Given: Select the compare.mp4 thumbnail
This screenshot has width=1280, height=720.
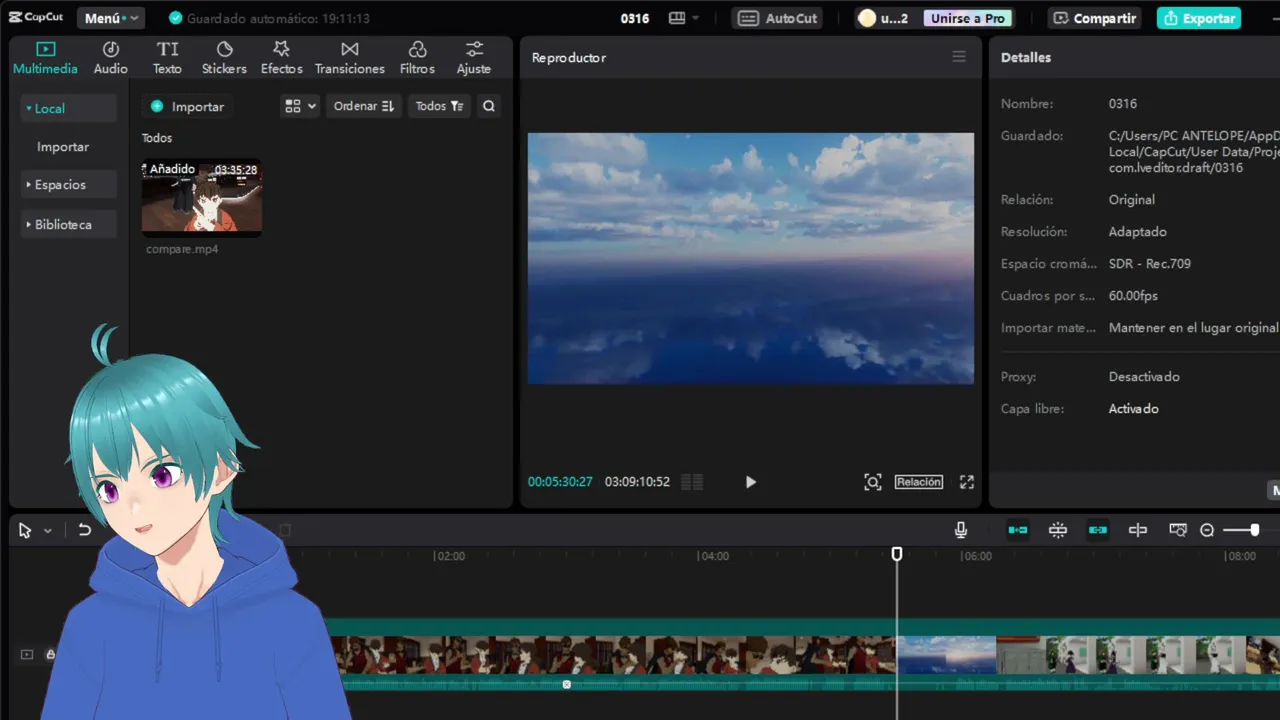Looking at the screenshot, I should 201,197.
